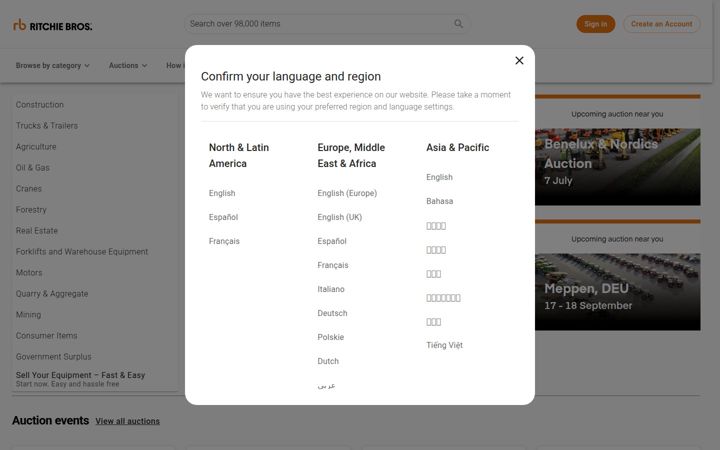Click the Ritchie Bros. logo

pos(52,26)
